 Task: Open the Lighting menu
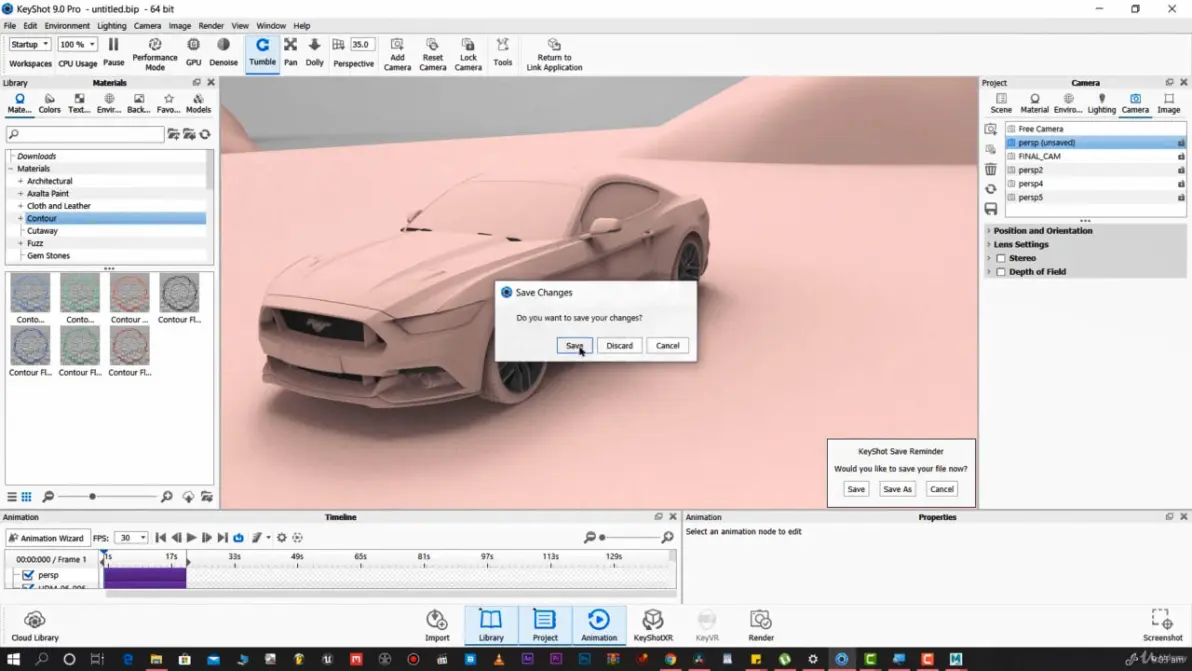pos(112,26)
